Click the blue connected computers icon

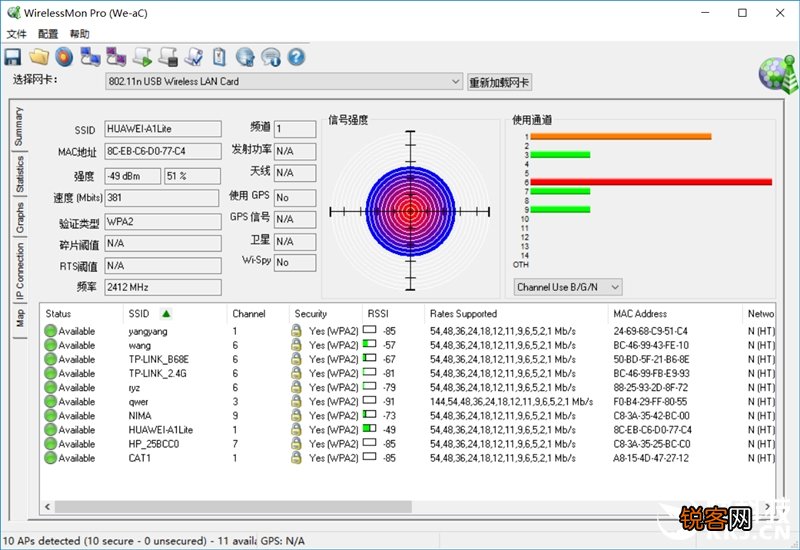coord(90,57)
